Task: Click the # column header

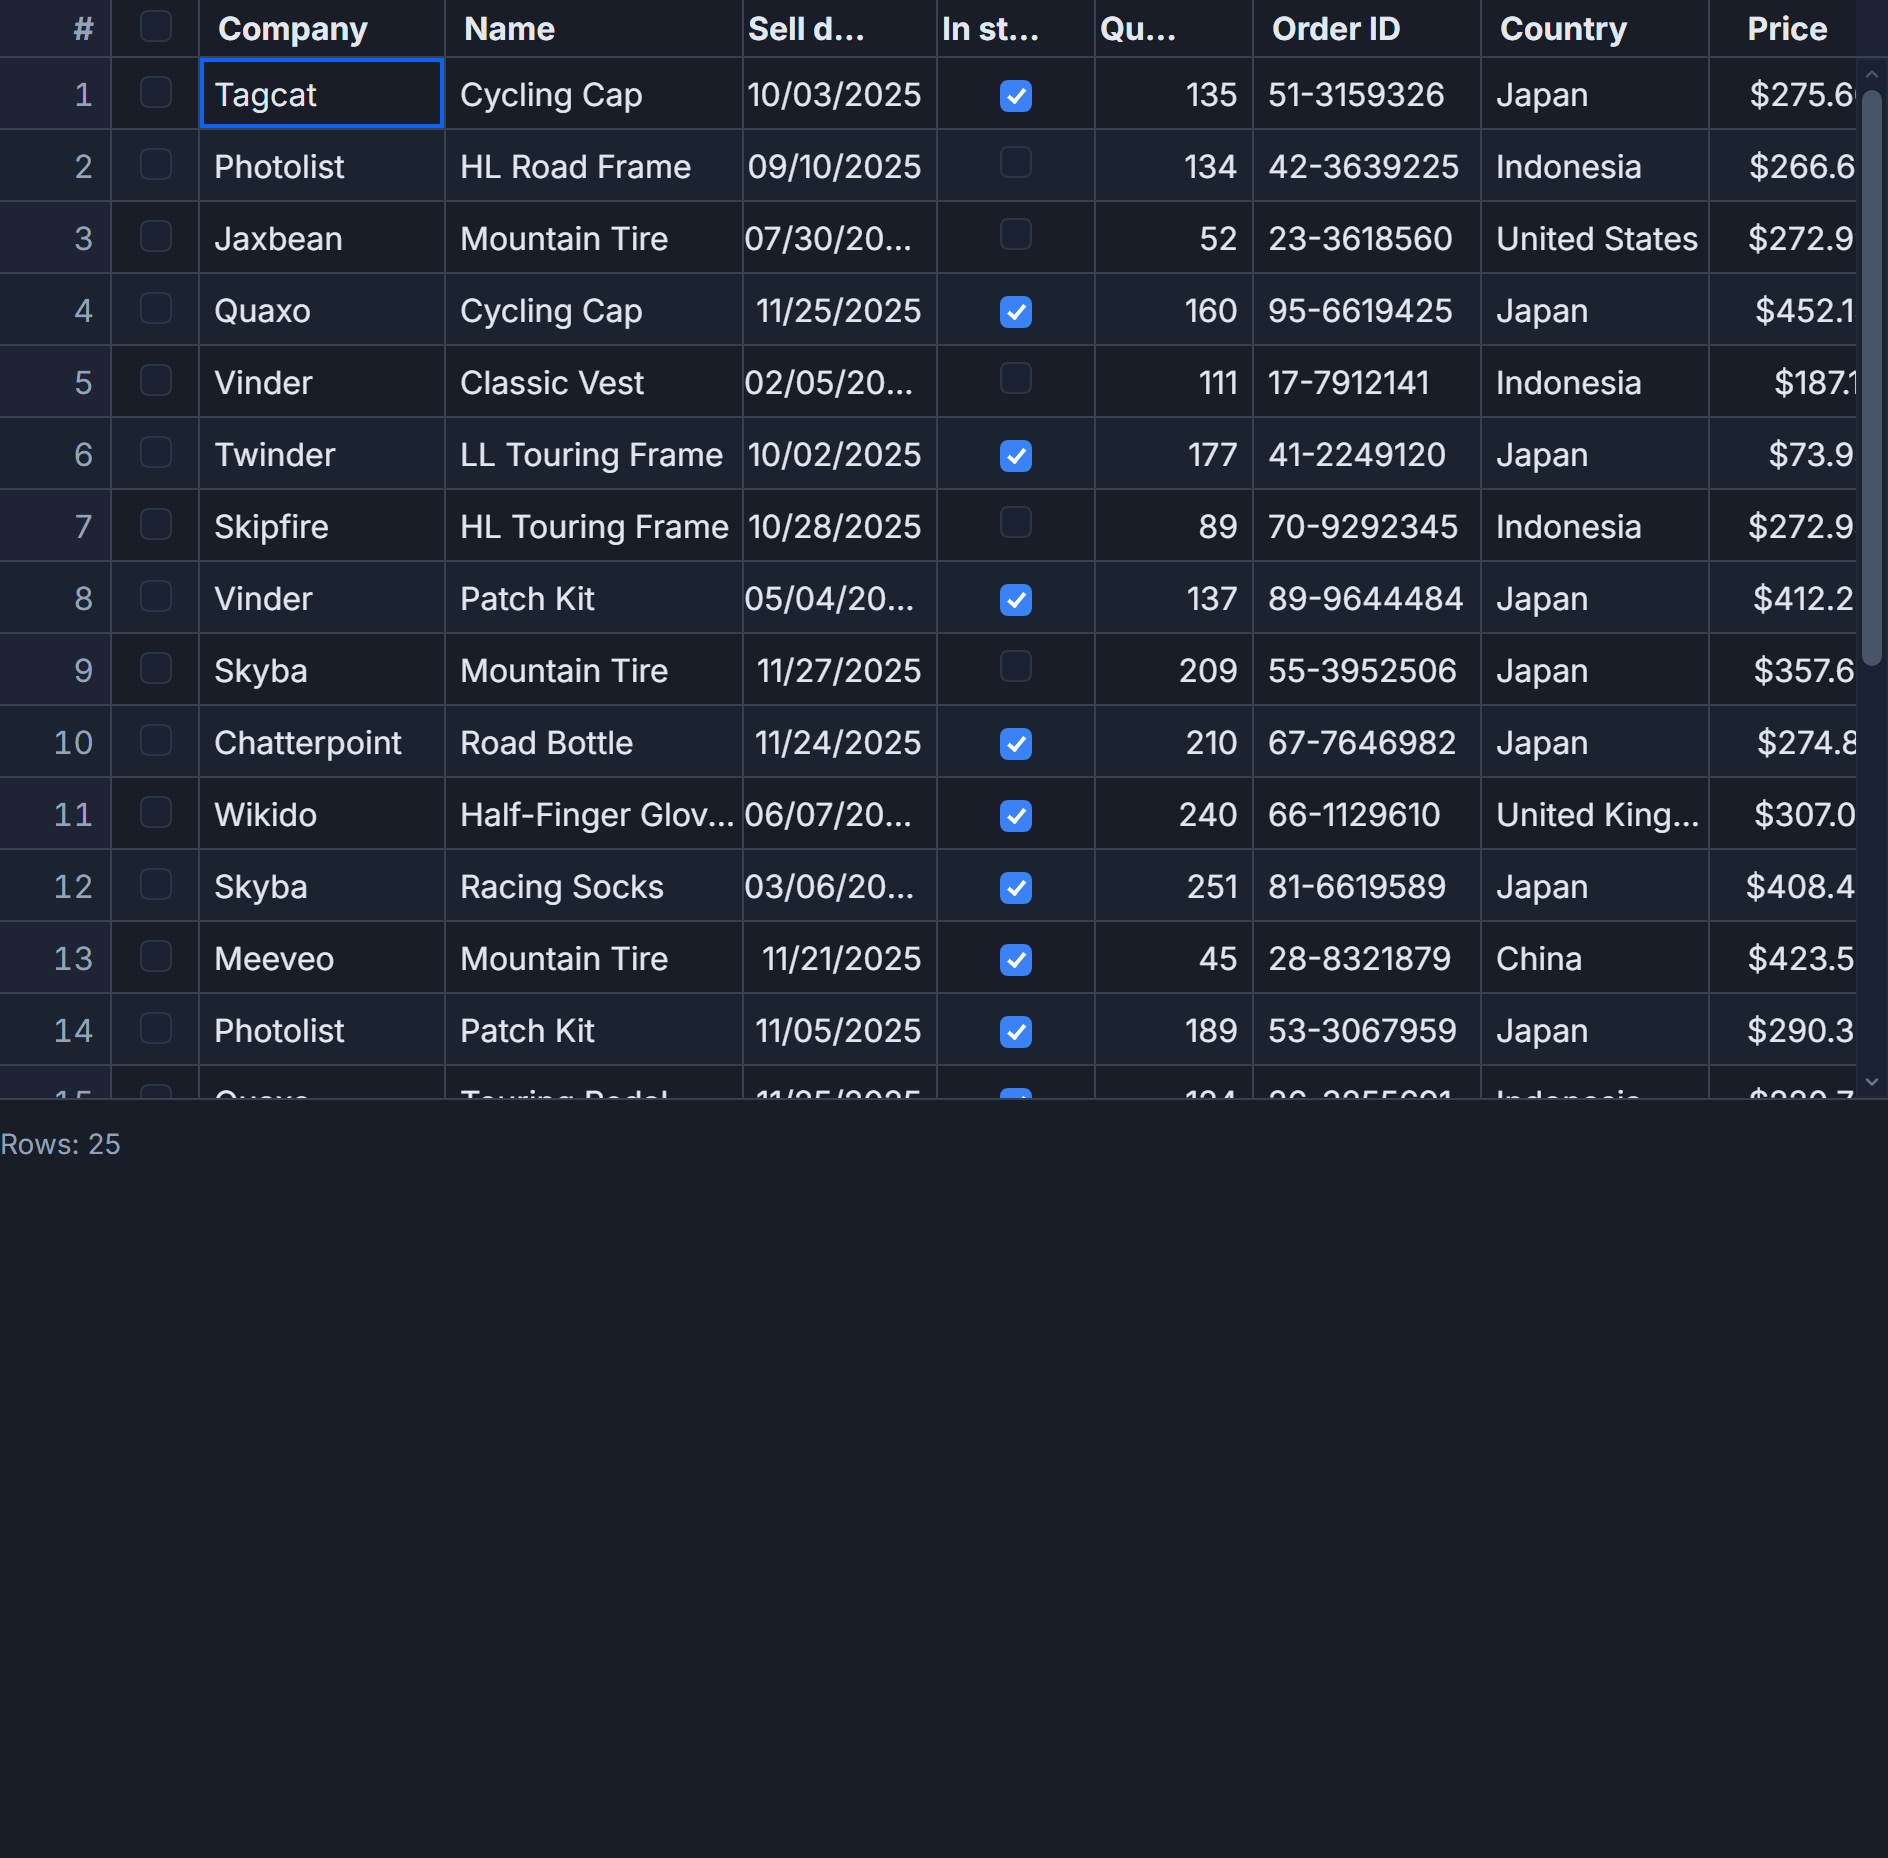Action: coord(55,29)
